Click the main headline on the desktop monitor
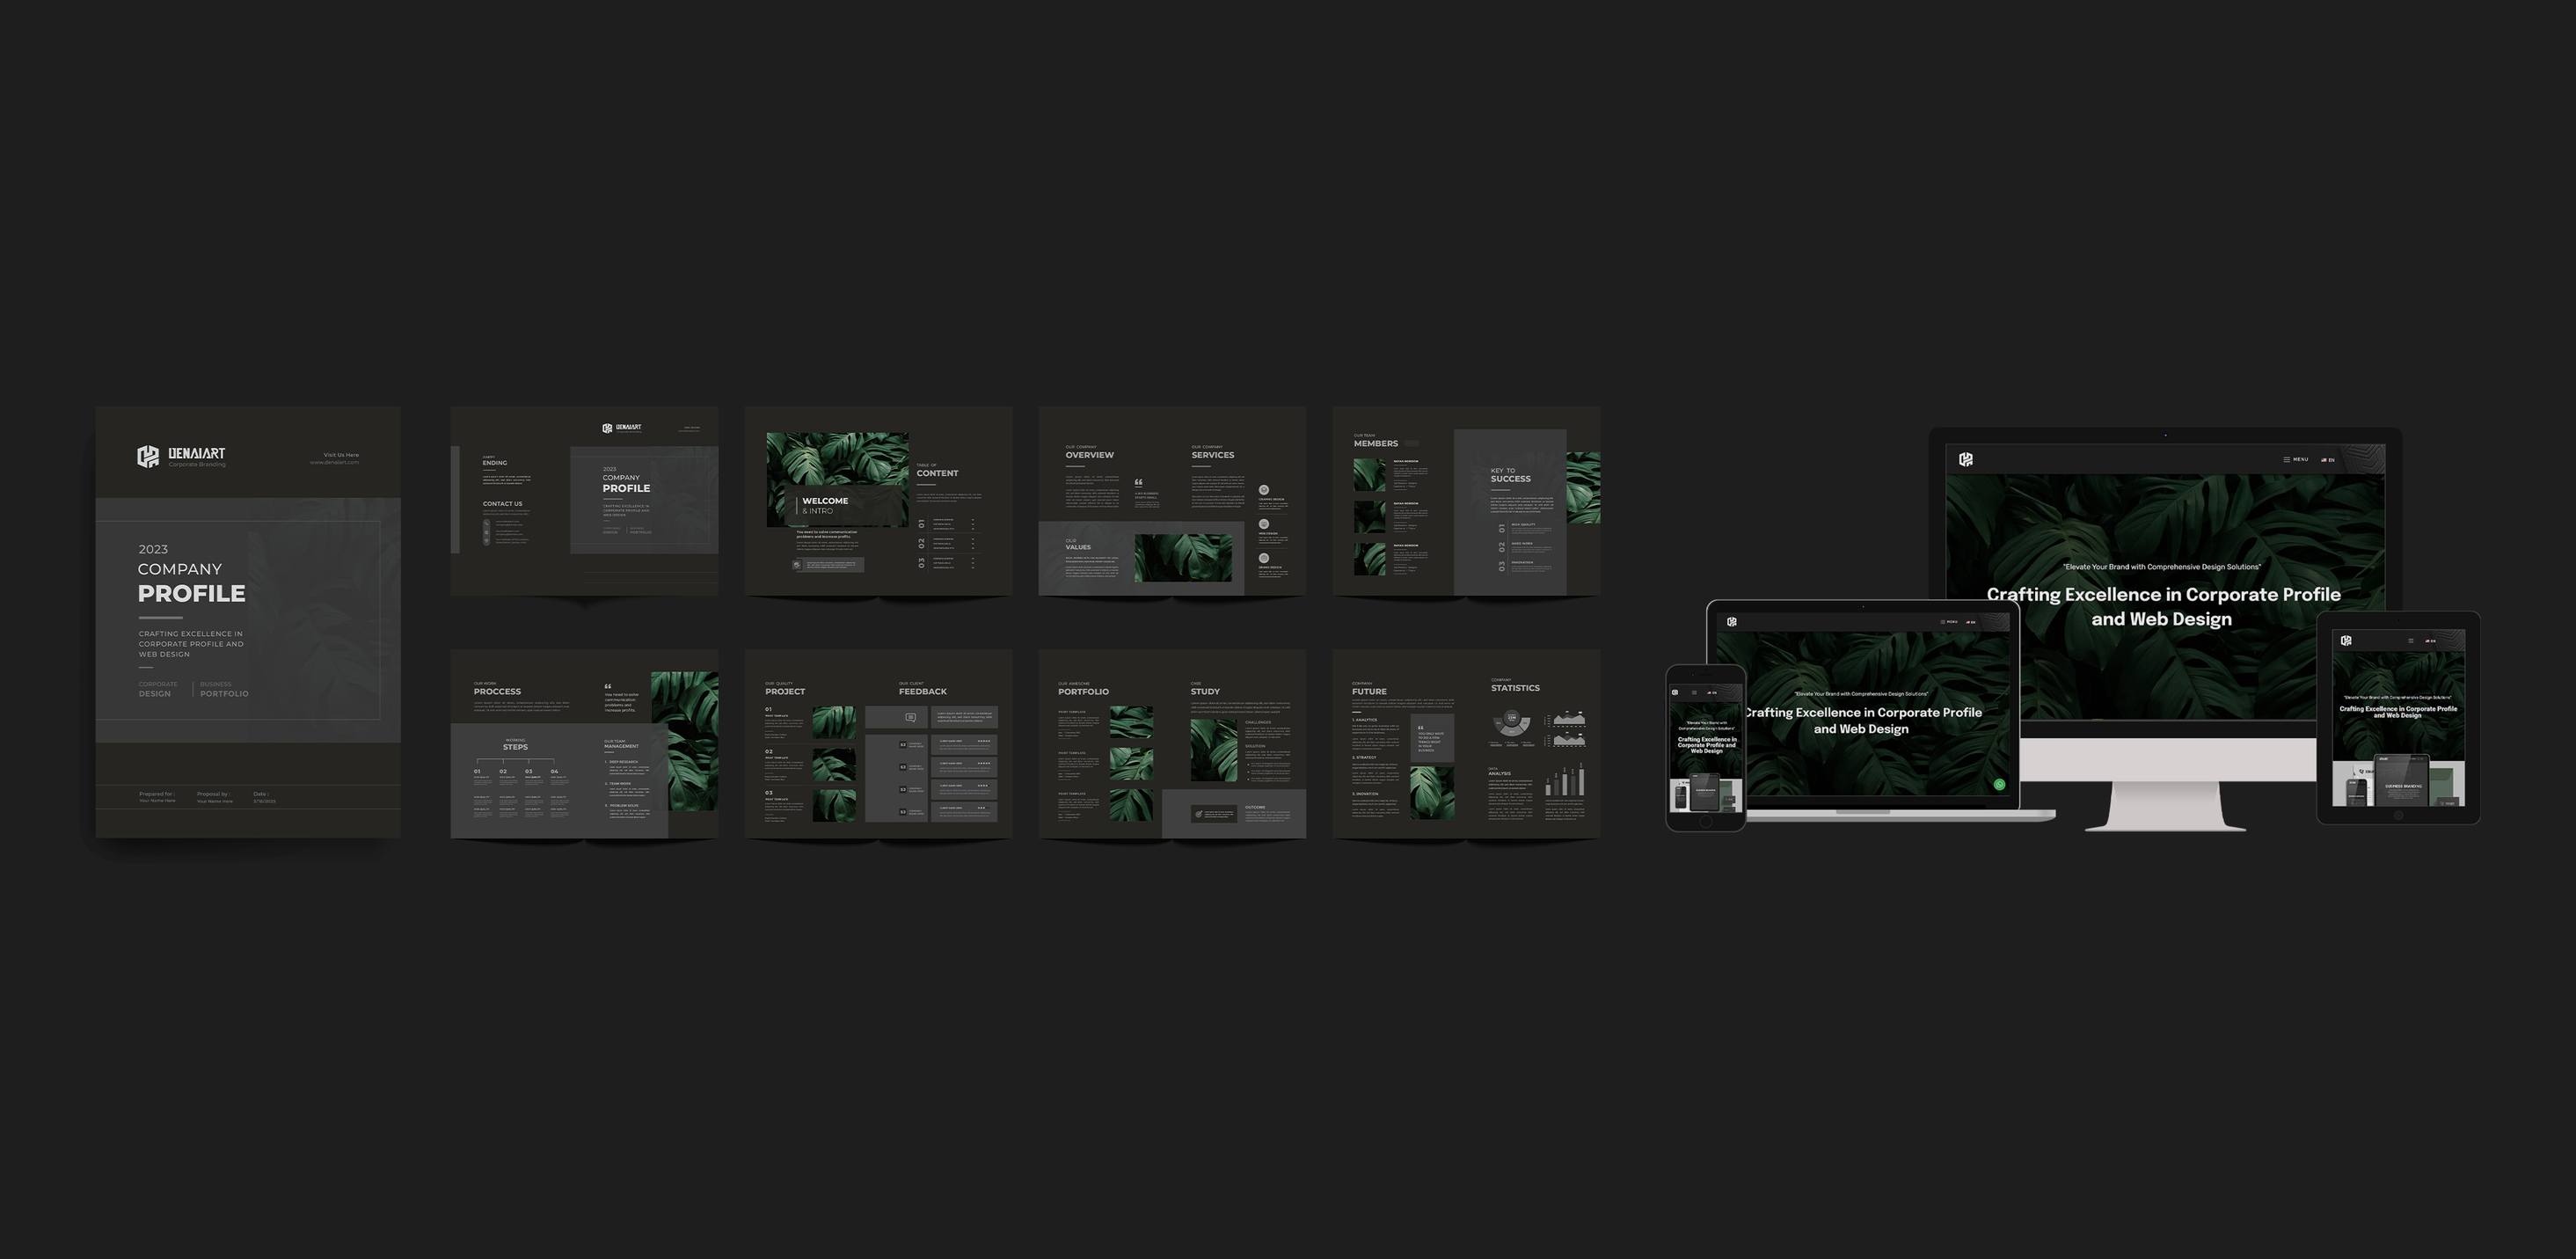 click(2162, 607)
